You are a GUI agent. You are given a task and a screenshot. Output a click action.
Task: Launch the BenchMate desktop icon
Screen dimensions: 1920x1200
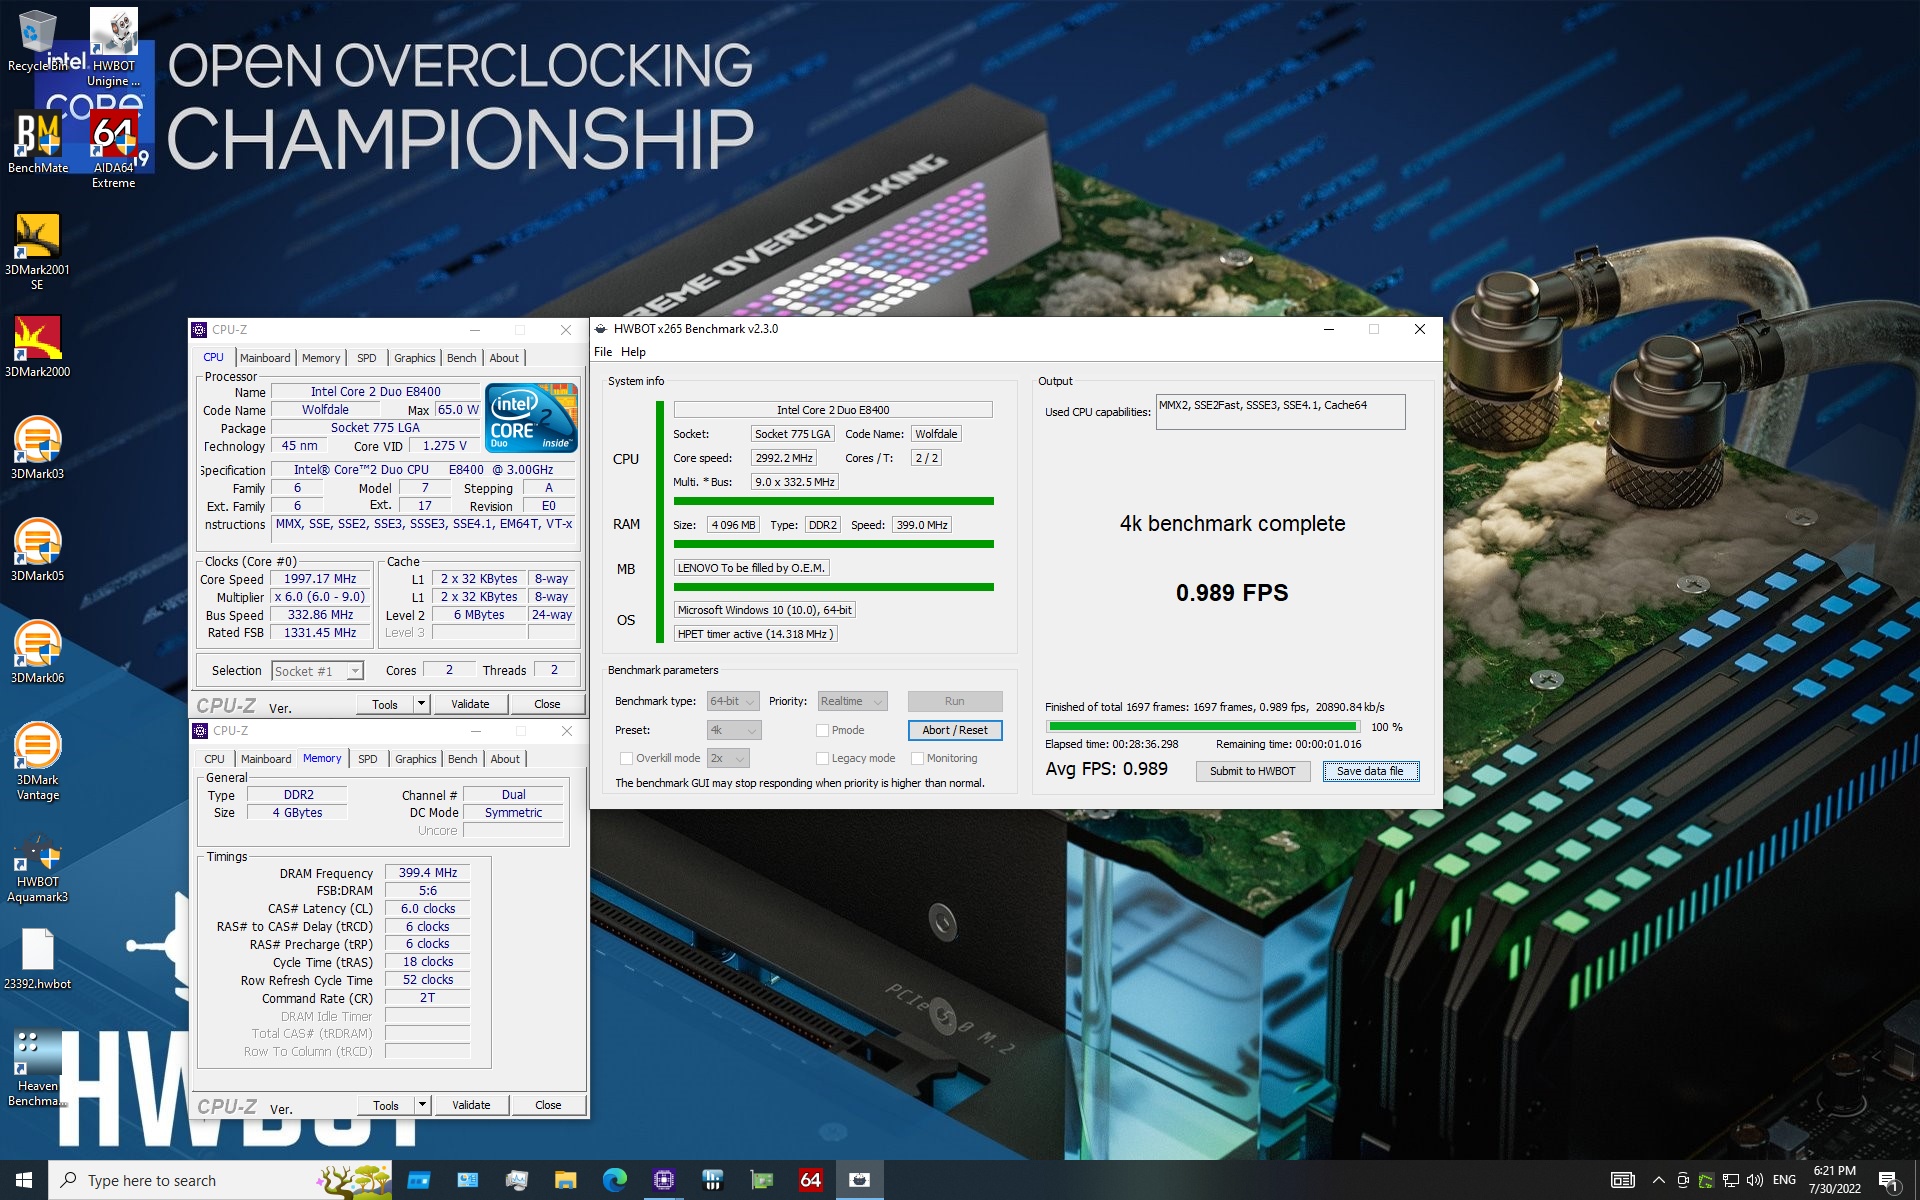38,142
